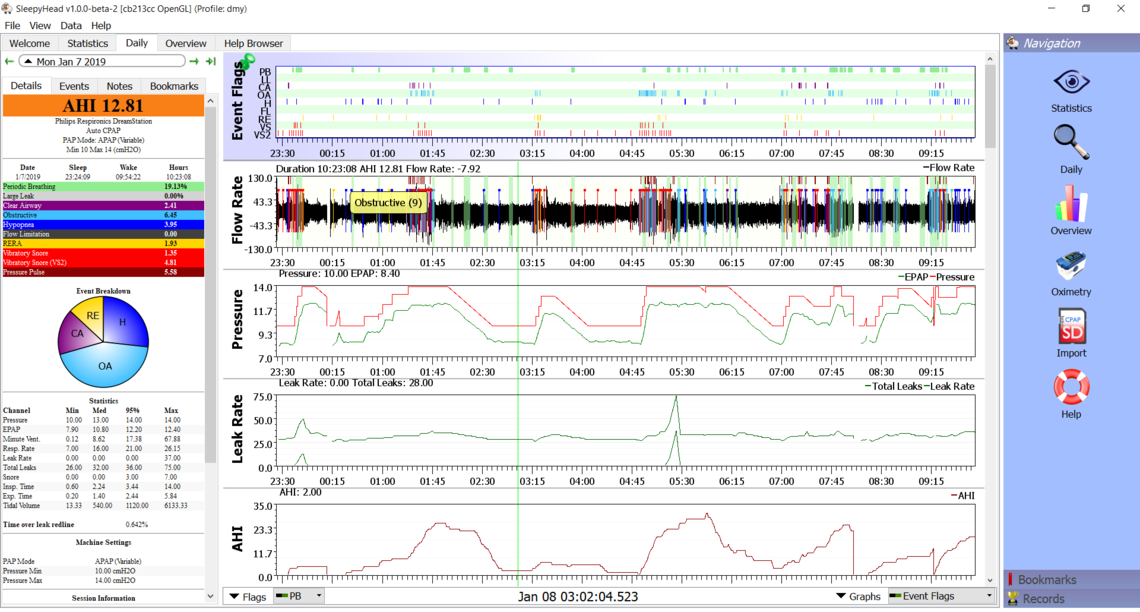The width and height of the screenshot is (1140, 612).
Task: Click the Import SD card icon
Action: (x=1071, y=327)
